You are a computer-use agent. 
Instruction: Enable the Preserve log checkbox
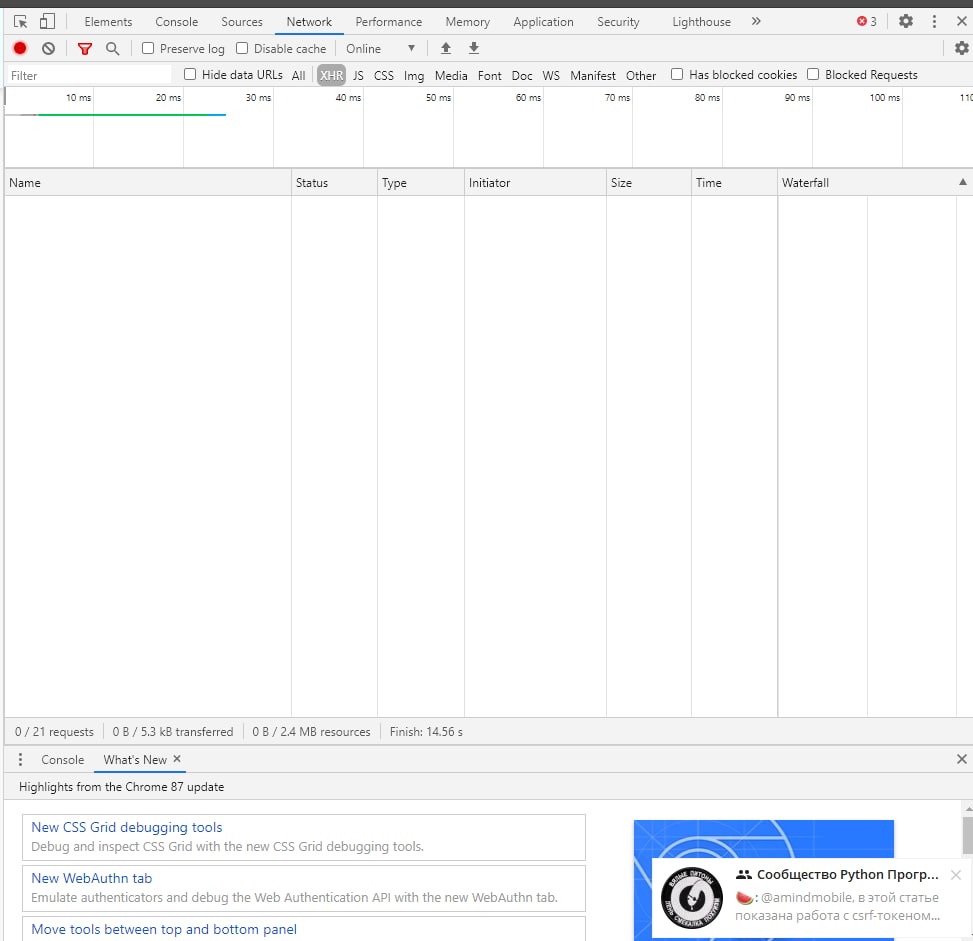coord(148,48)
